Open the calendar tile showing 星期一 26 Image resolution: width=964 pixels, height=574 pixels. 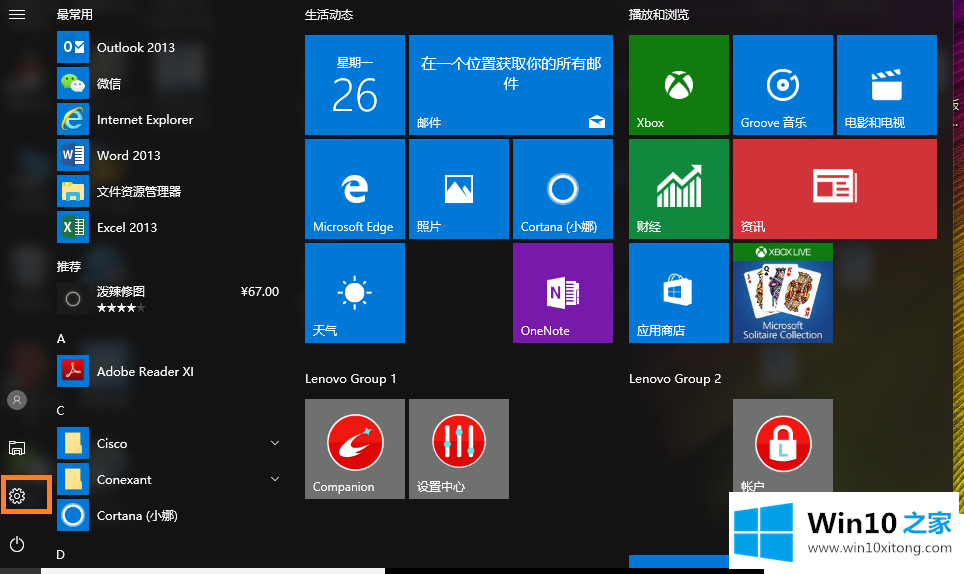click(x=355, y=85)
